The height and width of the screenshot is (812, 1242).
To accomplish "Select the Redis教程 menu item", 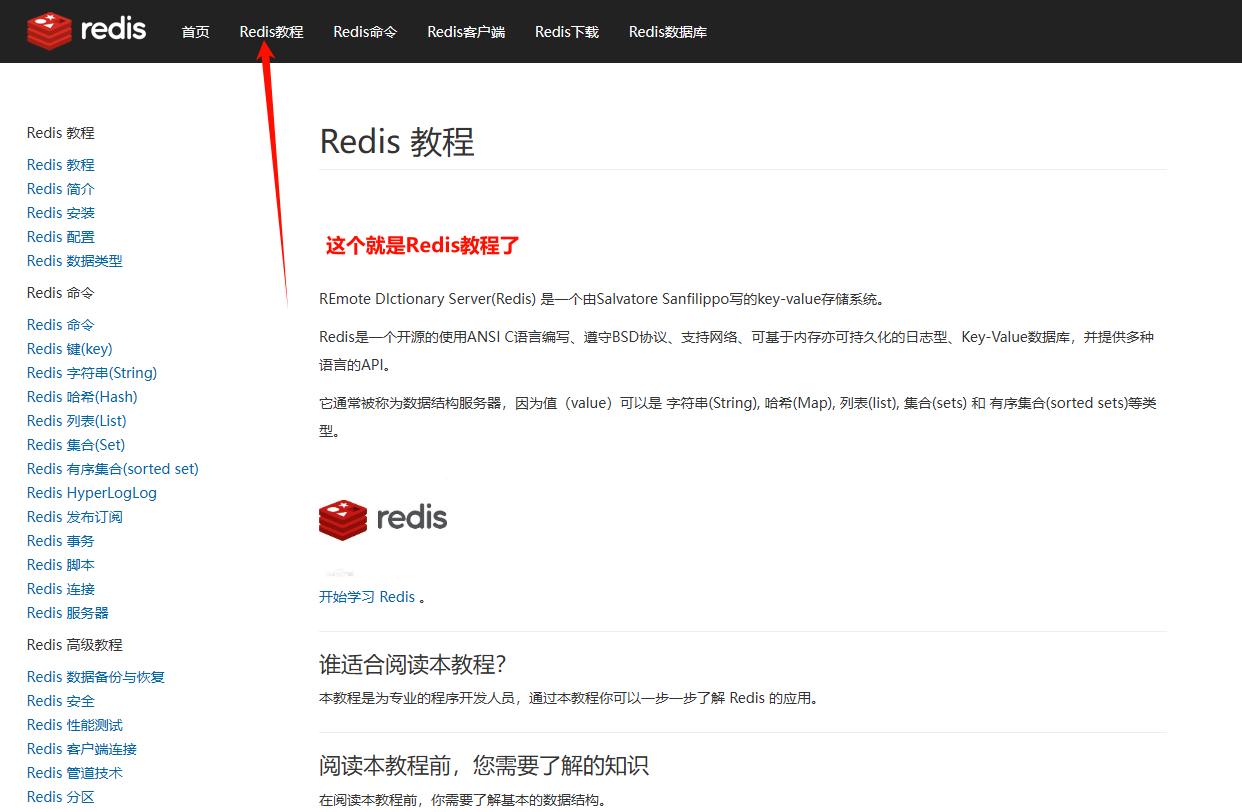I will pos(270,31).
